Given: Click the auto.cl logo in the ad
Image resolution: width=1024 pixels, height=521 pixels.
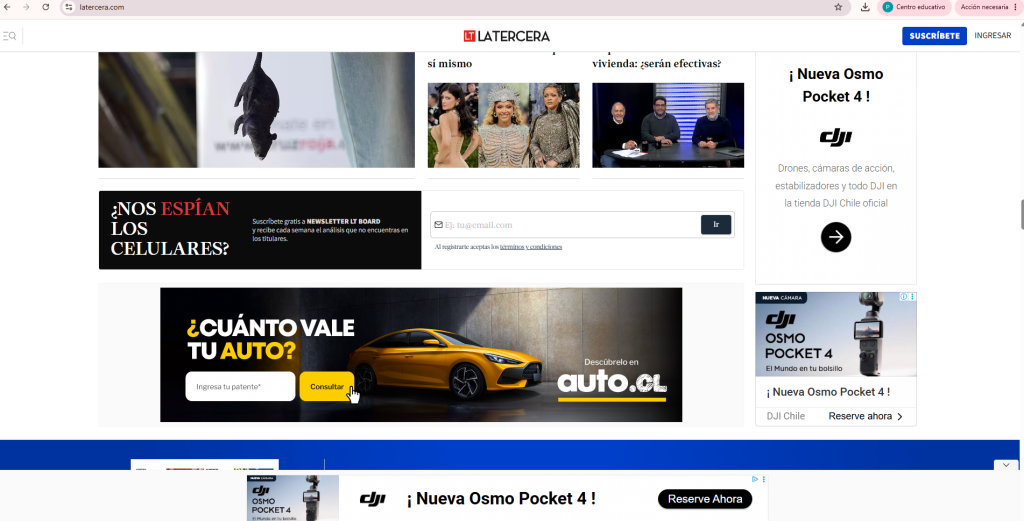Looking at the screenshot, I should [612, 384].
